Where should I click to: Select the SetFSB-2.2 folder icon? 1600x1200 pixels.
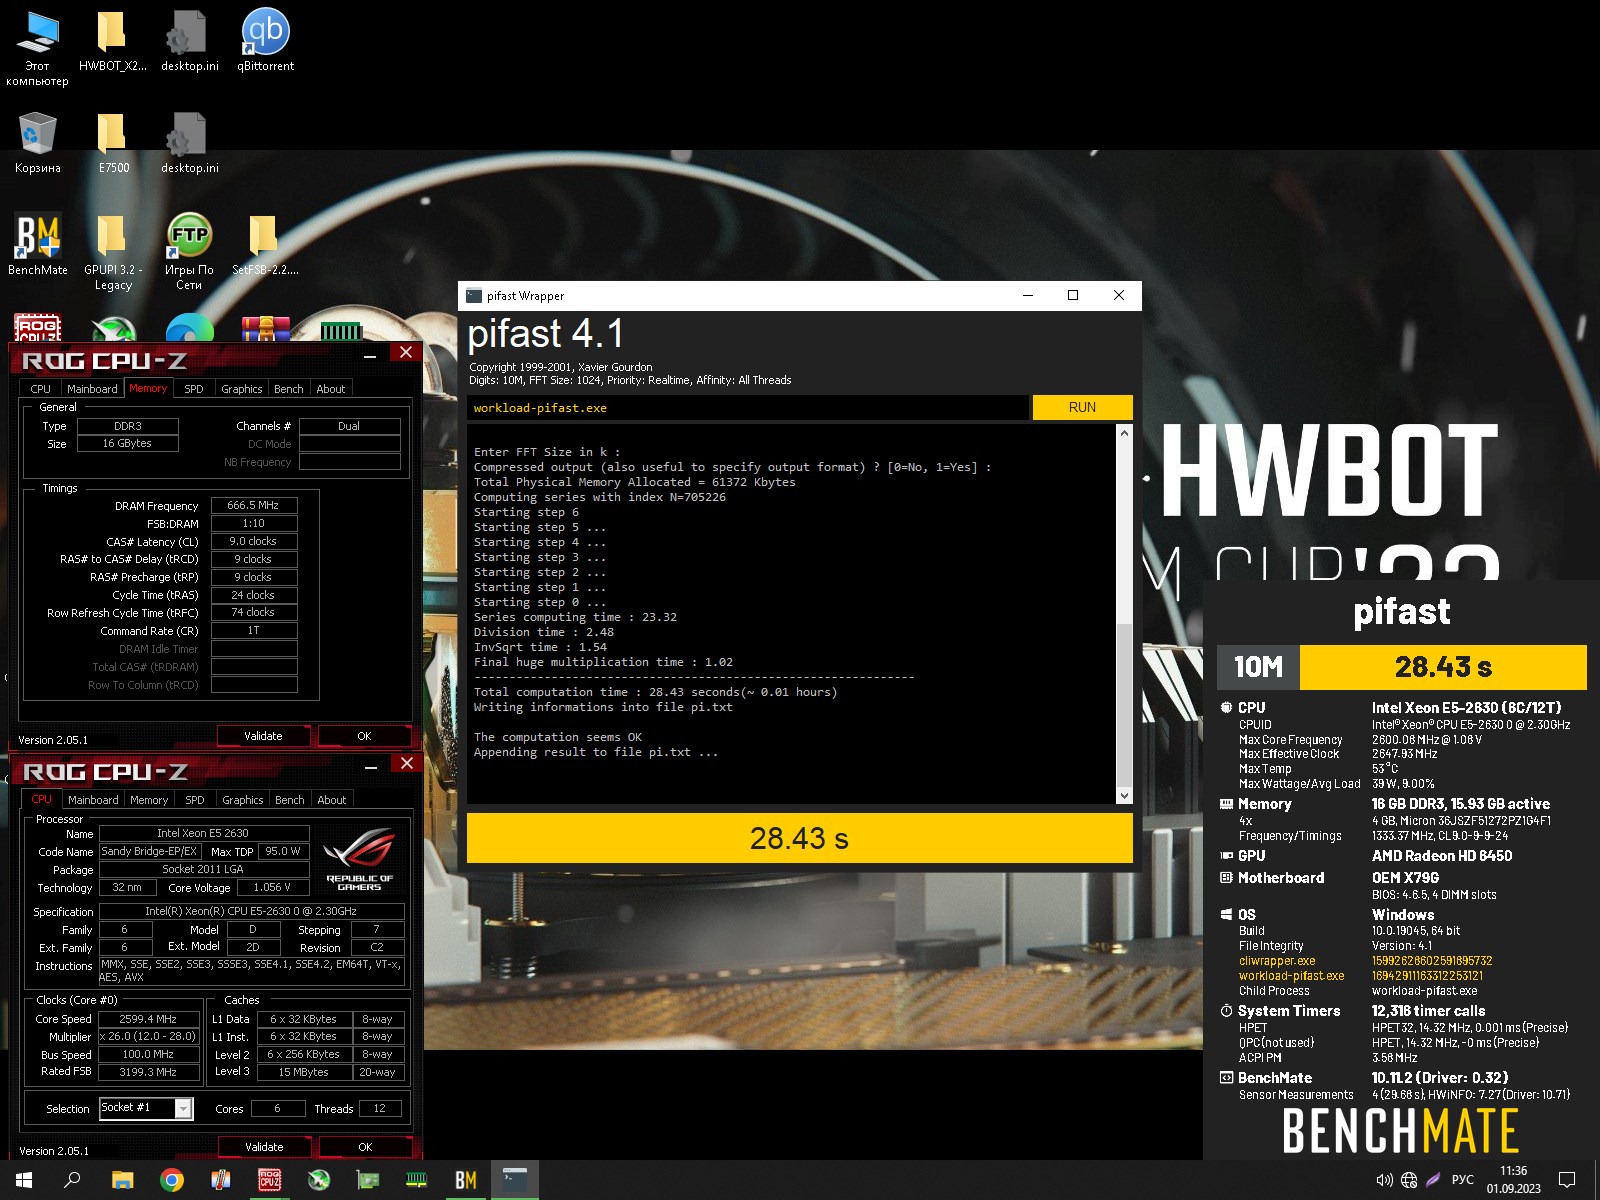click(265, 244)
